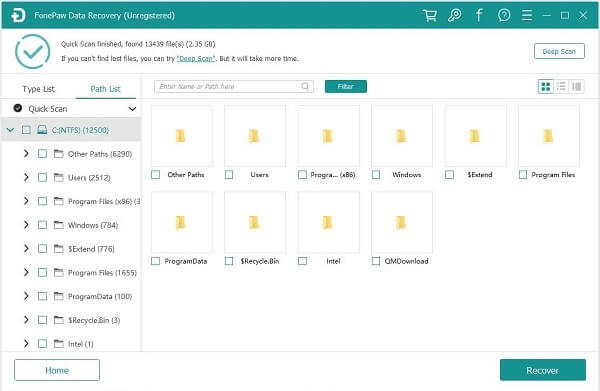The image size is (600, 391).
Task: Check the Users thumbnail checkbox
Action: [229, 174]
